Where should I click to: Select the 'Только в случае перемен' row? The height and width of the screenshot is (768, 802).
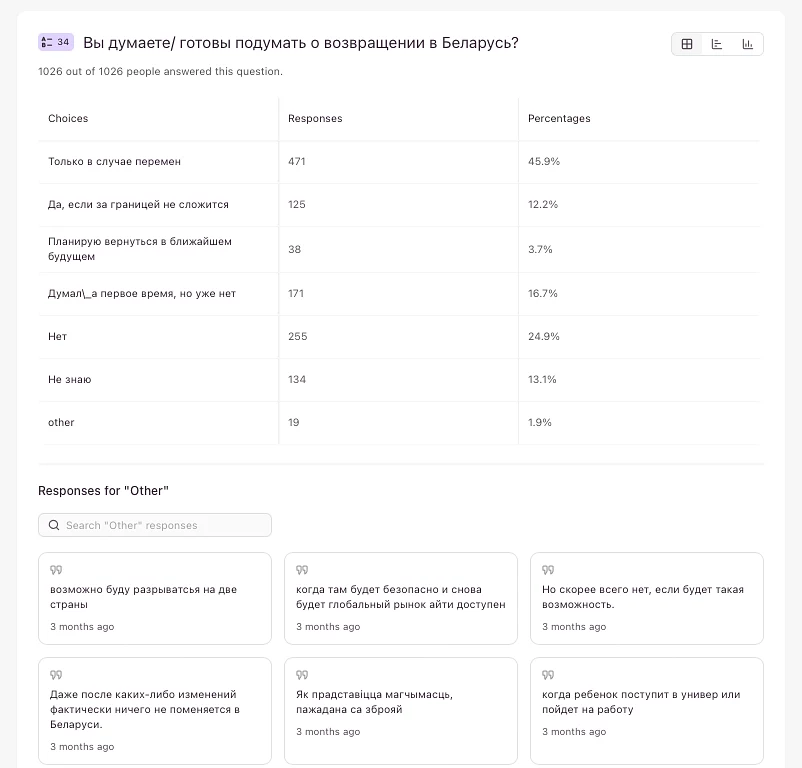click(114, 161)
